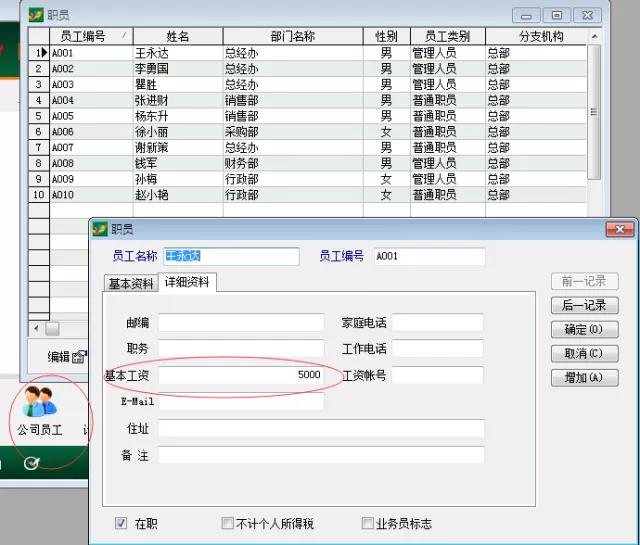
Task: Click row header number 10
Action: (39, 195)
